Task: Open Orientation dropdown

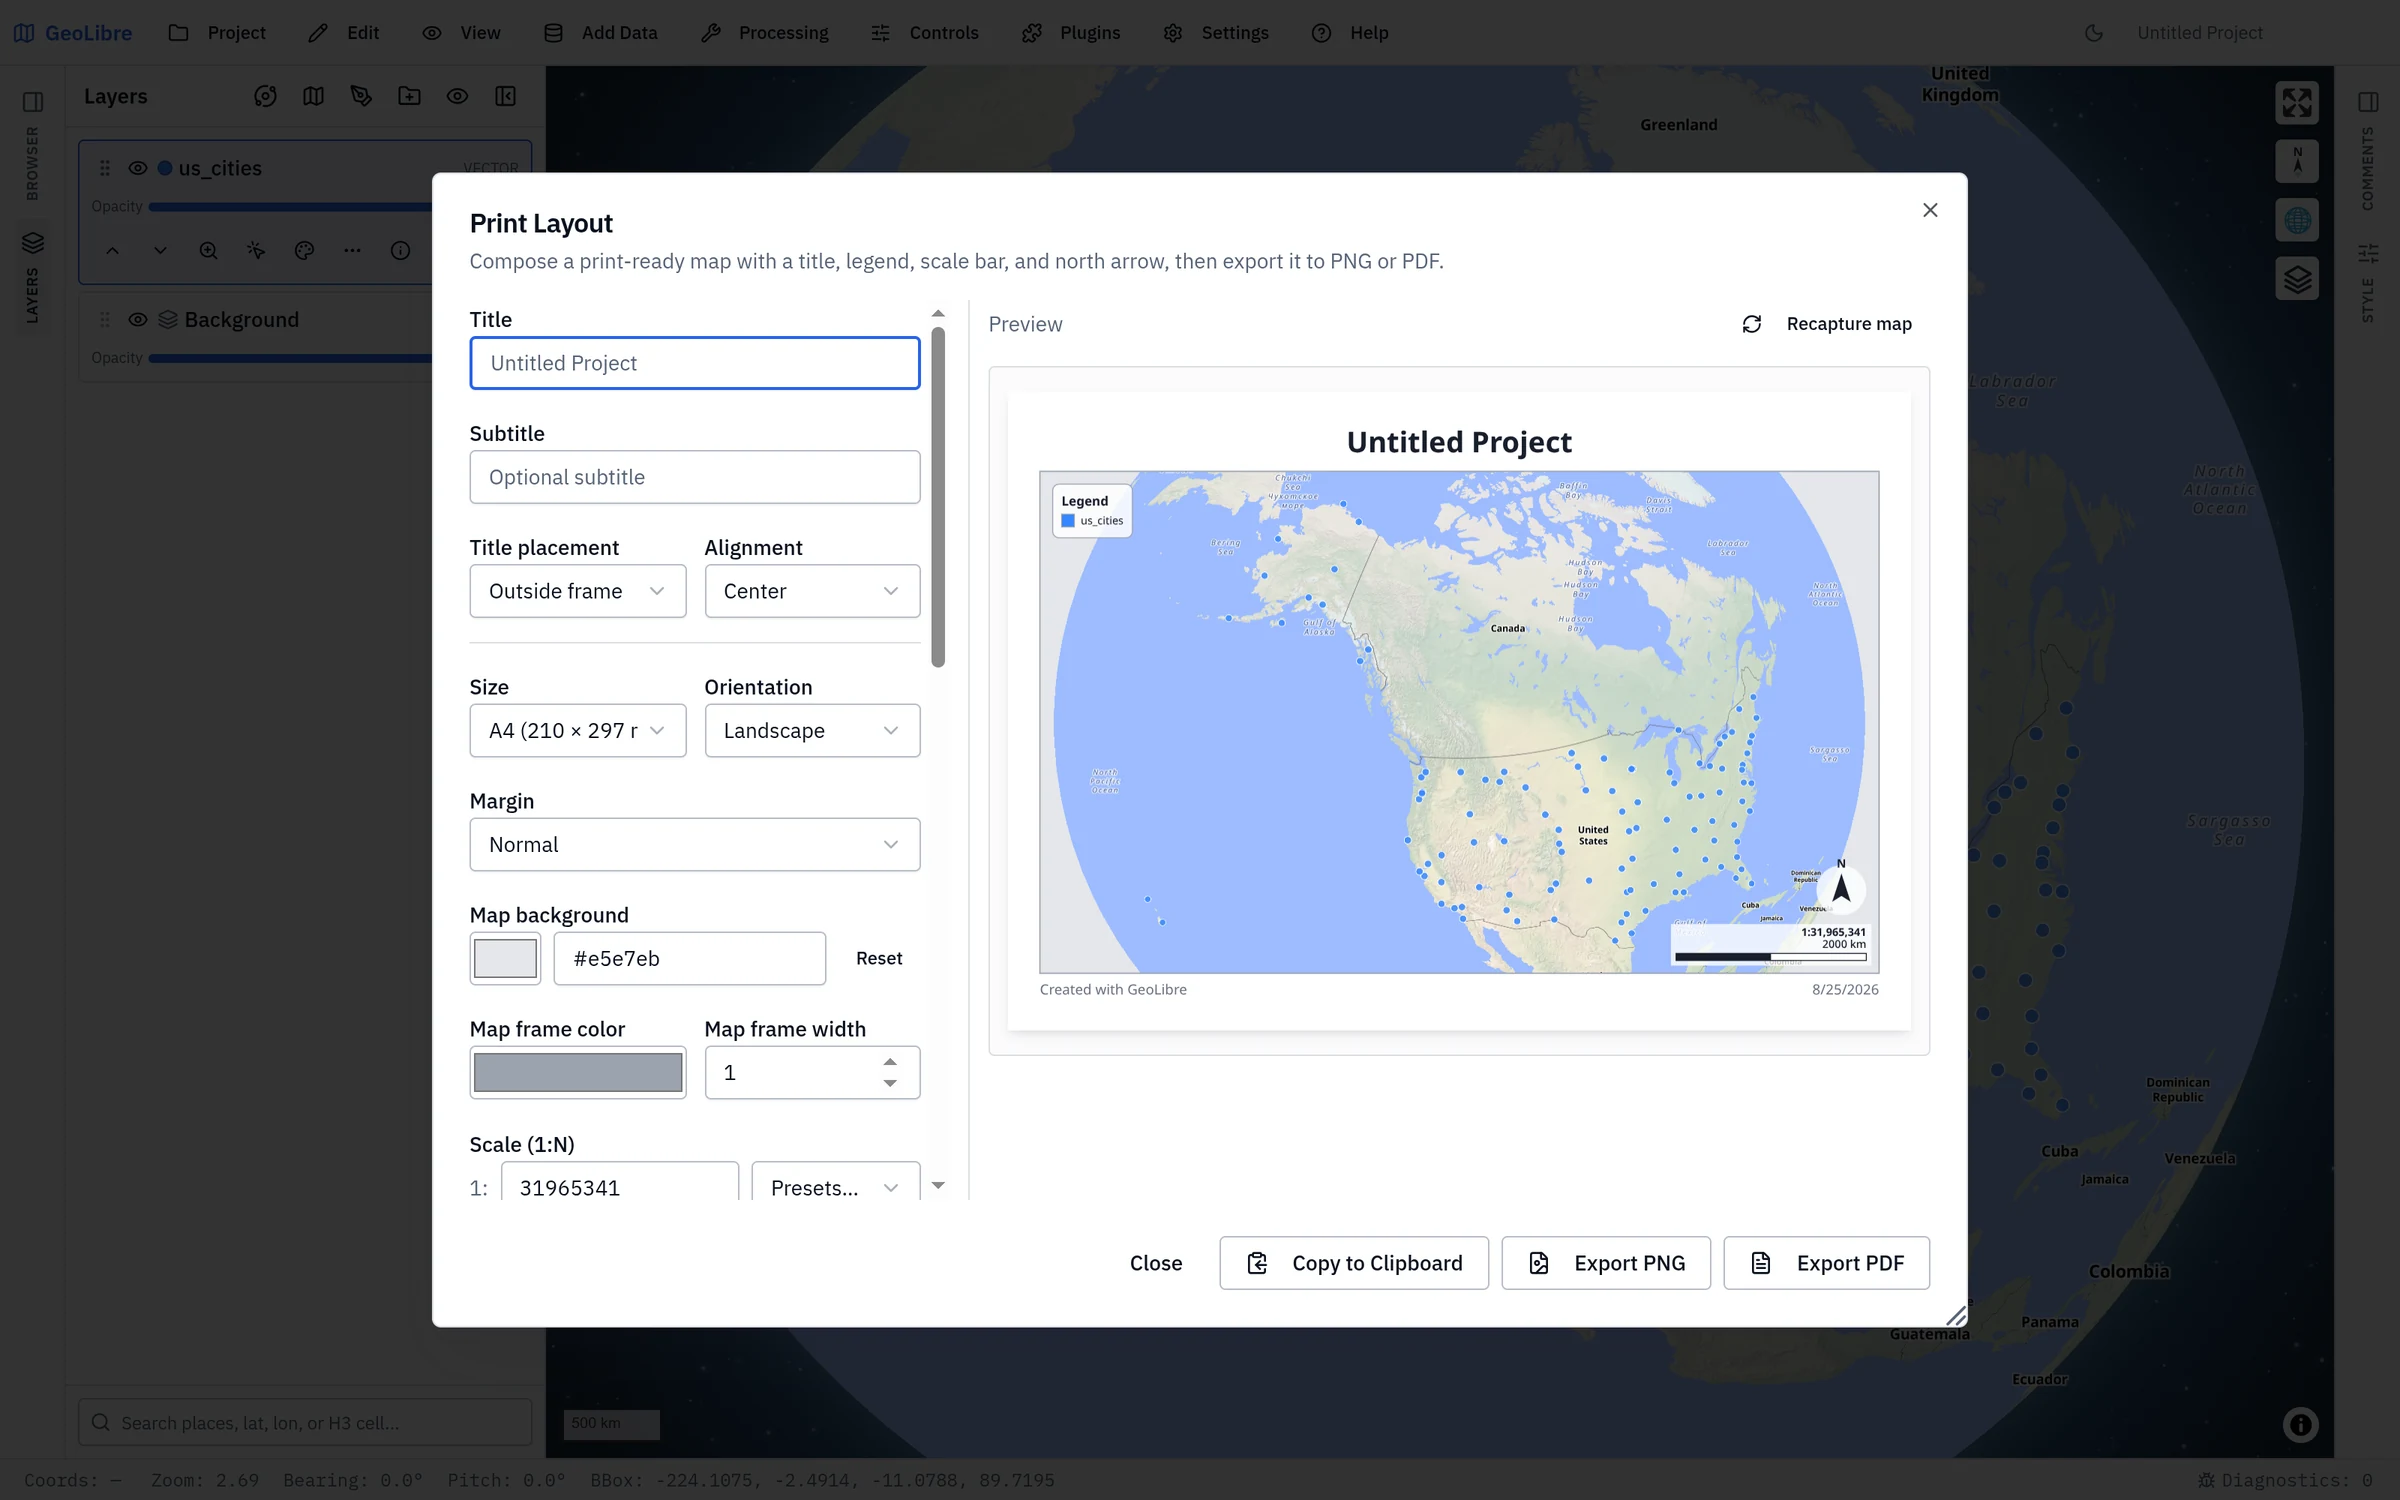Action: point(811,731)
